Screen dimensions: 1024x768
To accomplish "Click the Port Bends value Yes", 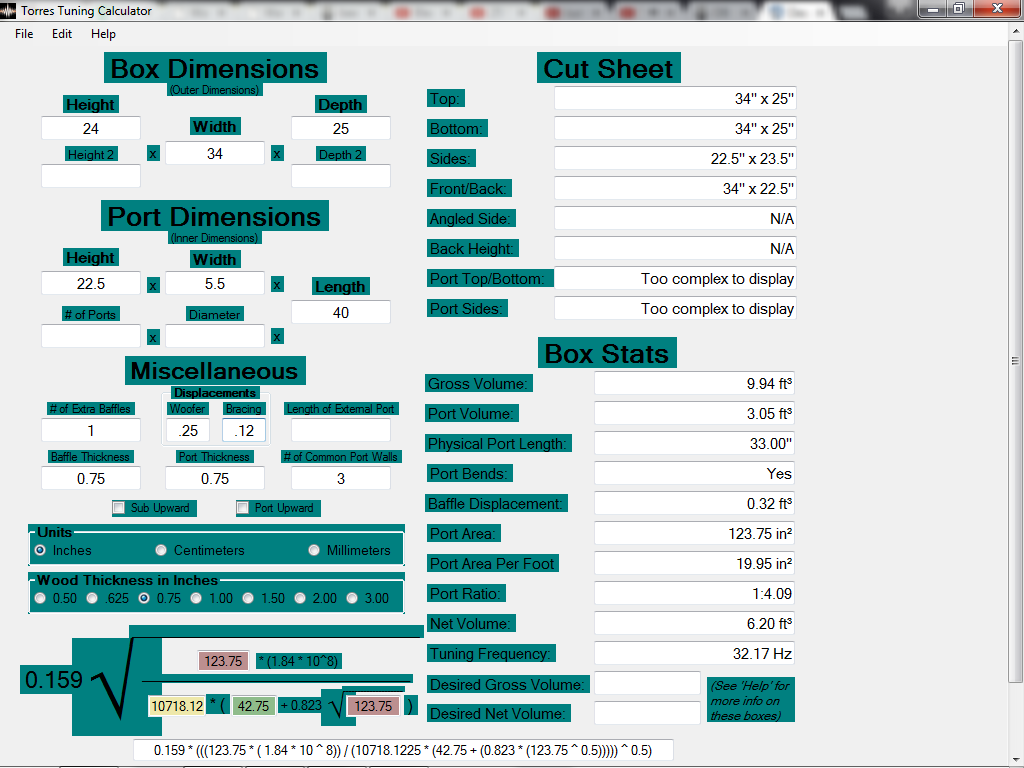I will [x=695, y=473].
